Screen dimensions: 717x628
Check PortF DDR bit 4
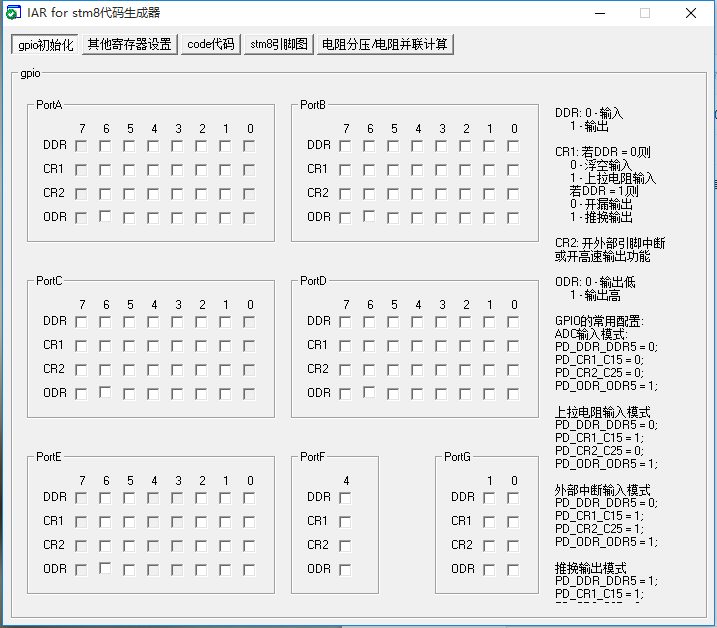(345, 498)
